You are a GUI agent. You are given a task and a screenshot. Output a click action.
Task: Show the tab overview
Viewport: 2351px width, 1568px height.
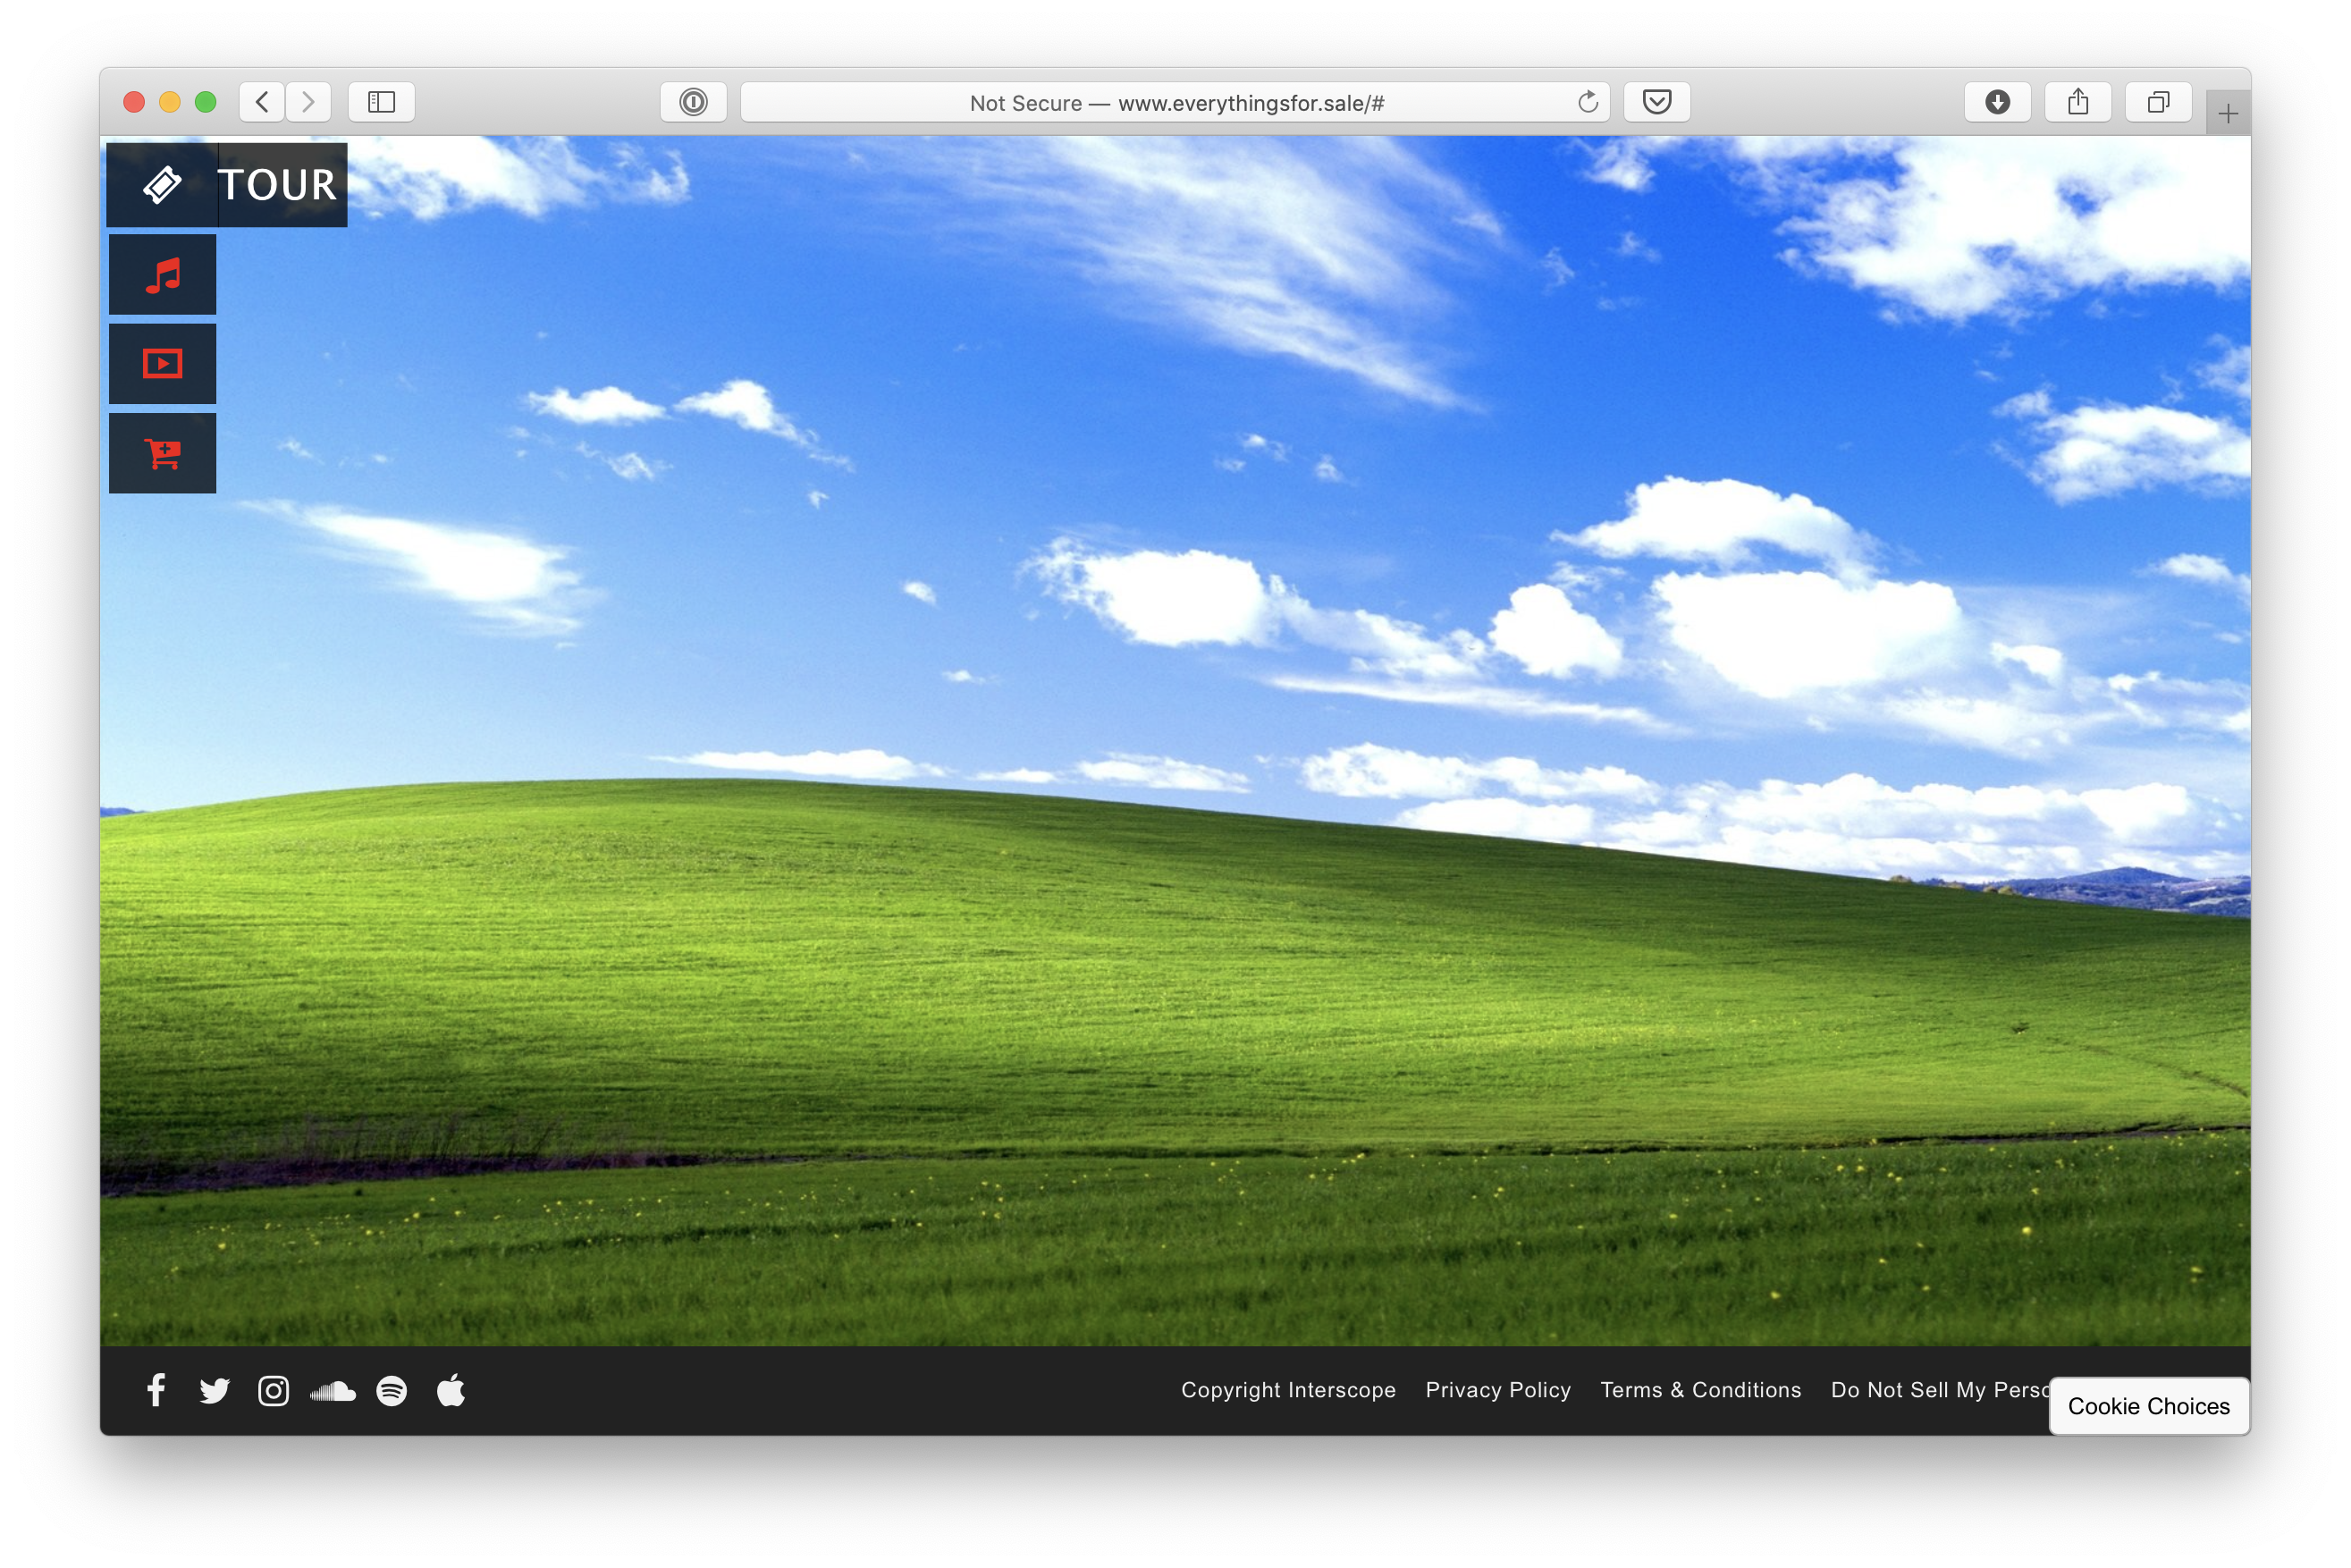click(2158, 102)
